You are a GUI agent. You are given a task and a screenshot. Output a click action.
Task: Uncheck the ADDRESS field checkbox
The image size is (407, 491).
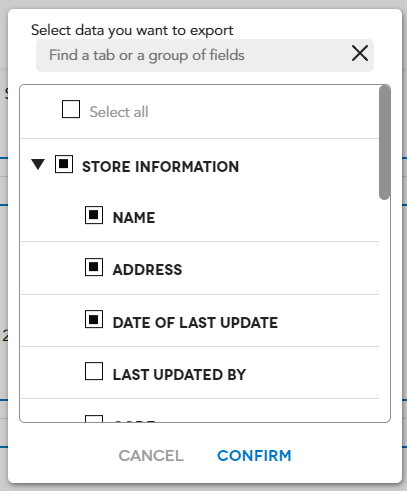tap(94, 267)
